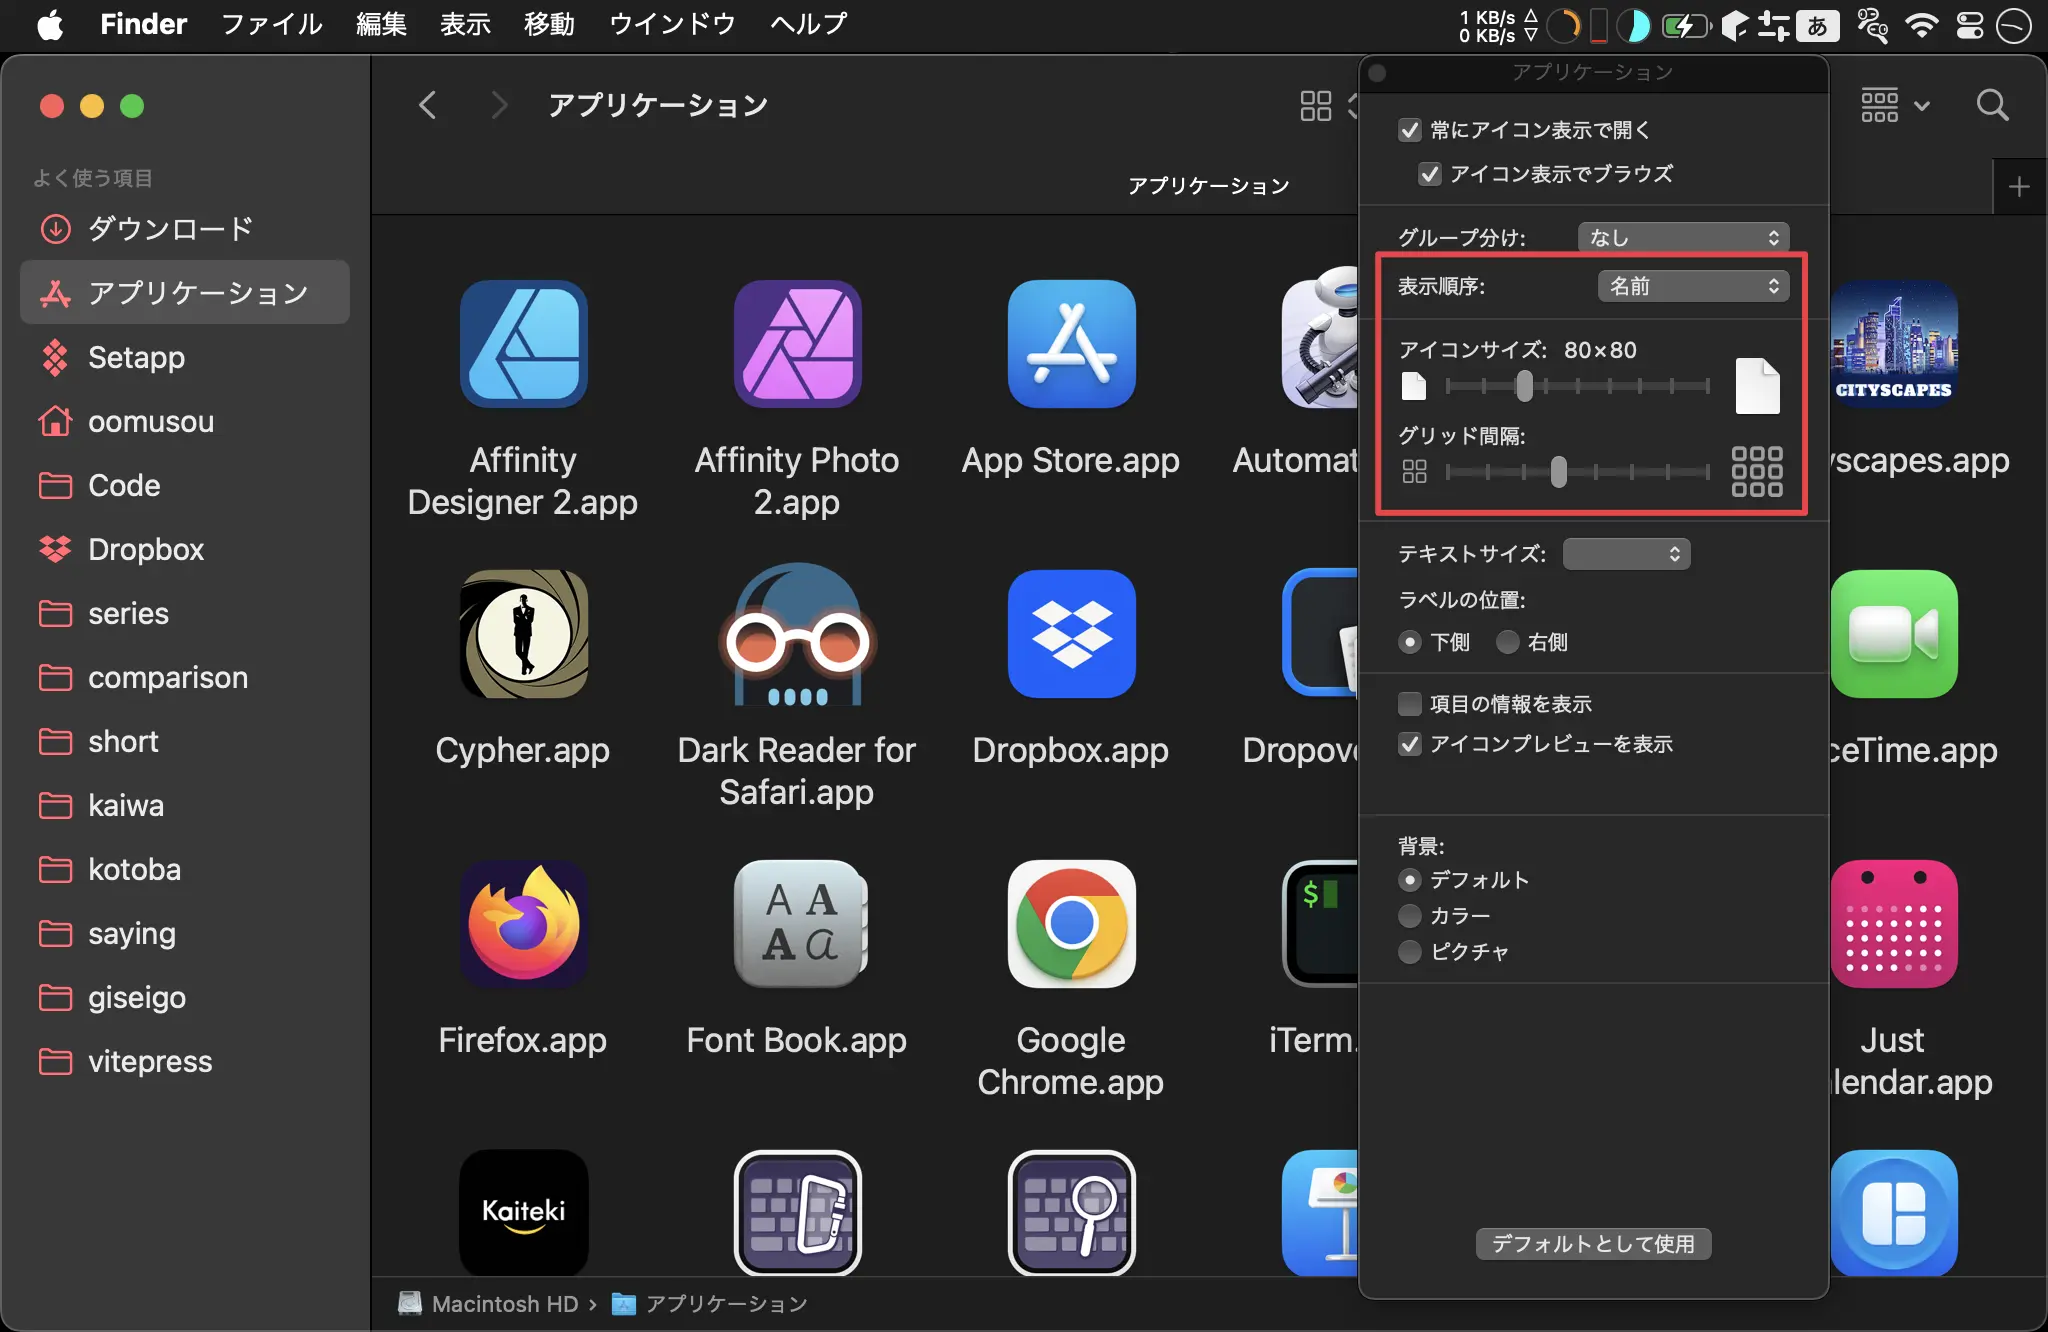Select the Kaiteki app icon
Image resolution: width=2048 pixels, height=1332 pixels.
click(x=523, y=1212)
